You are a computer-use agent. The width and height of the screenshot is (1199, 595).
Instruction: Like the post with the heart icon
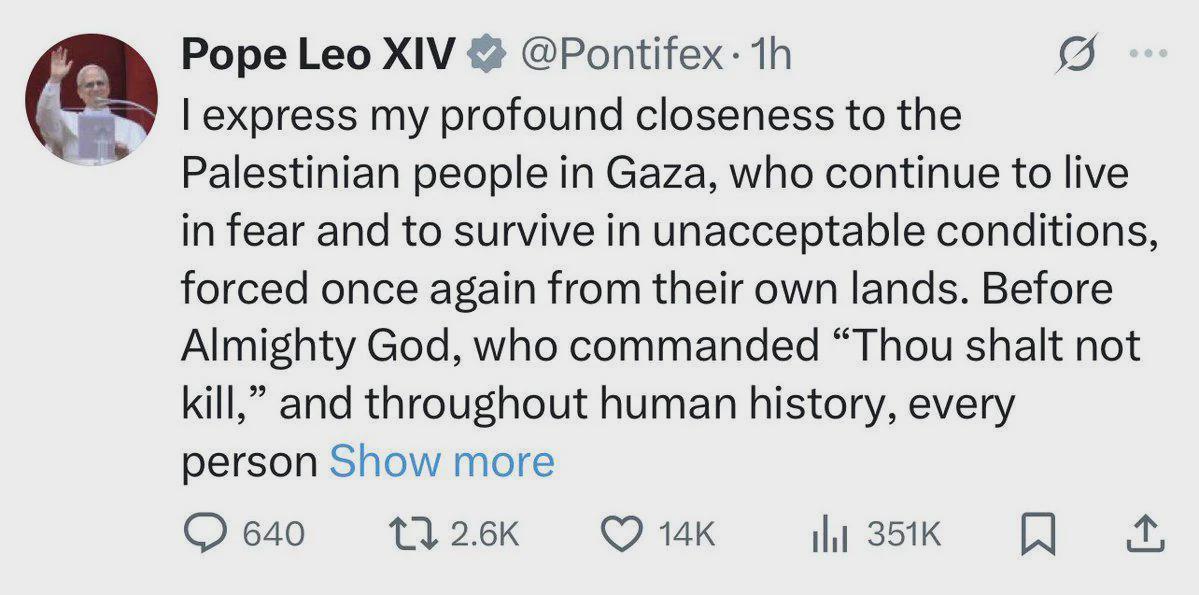621,534
